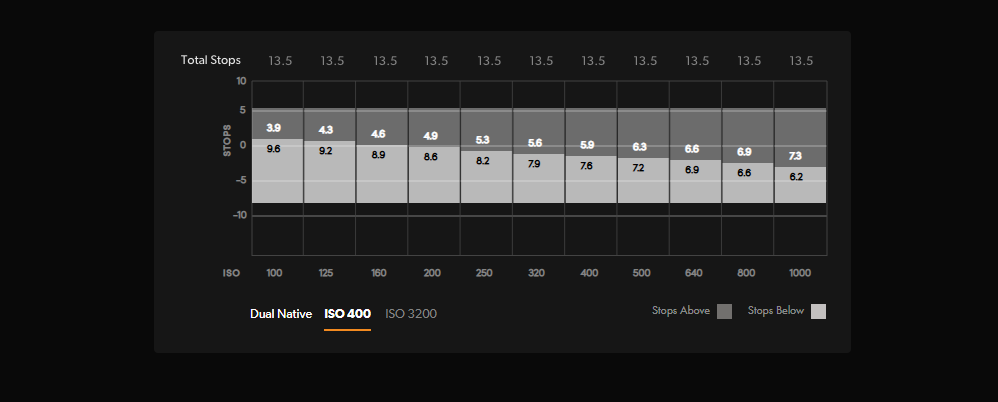This screenshot has width=998, height=402.
Task: Select the ISO 400 tab
Action: point(347,314)
